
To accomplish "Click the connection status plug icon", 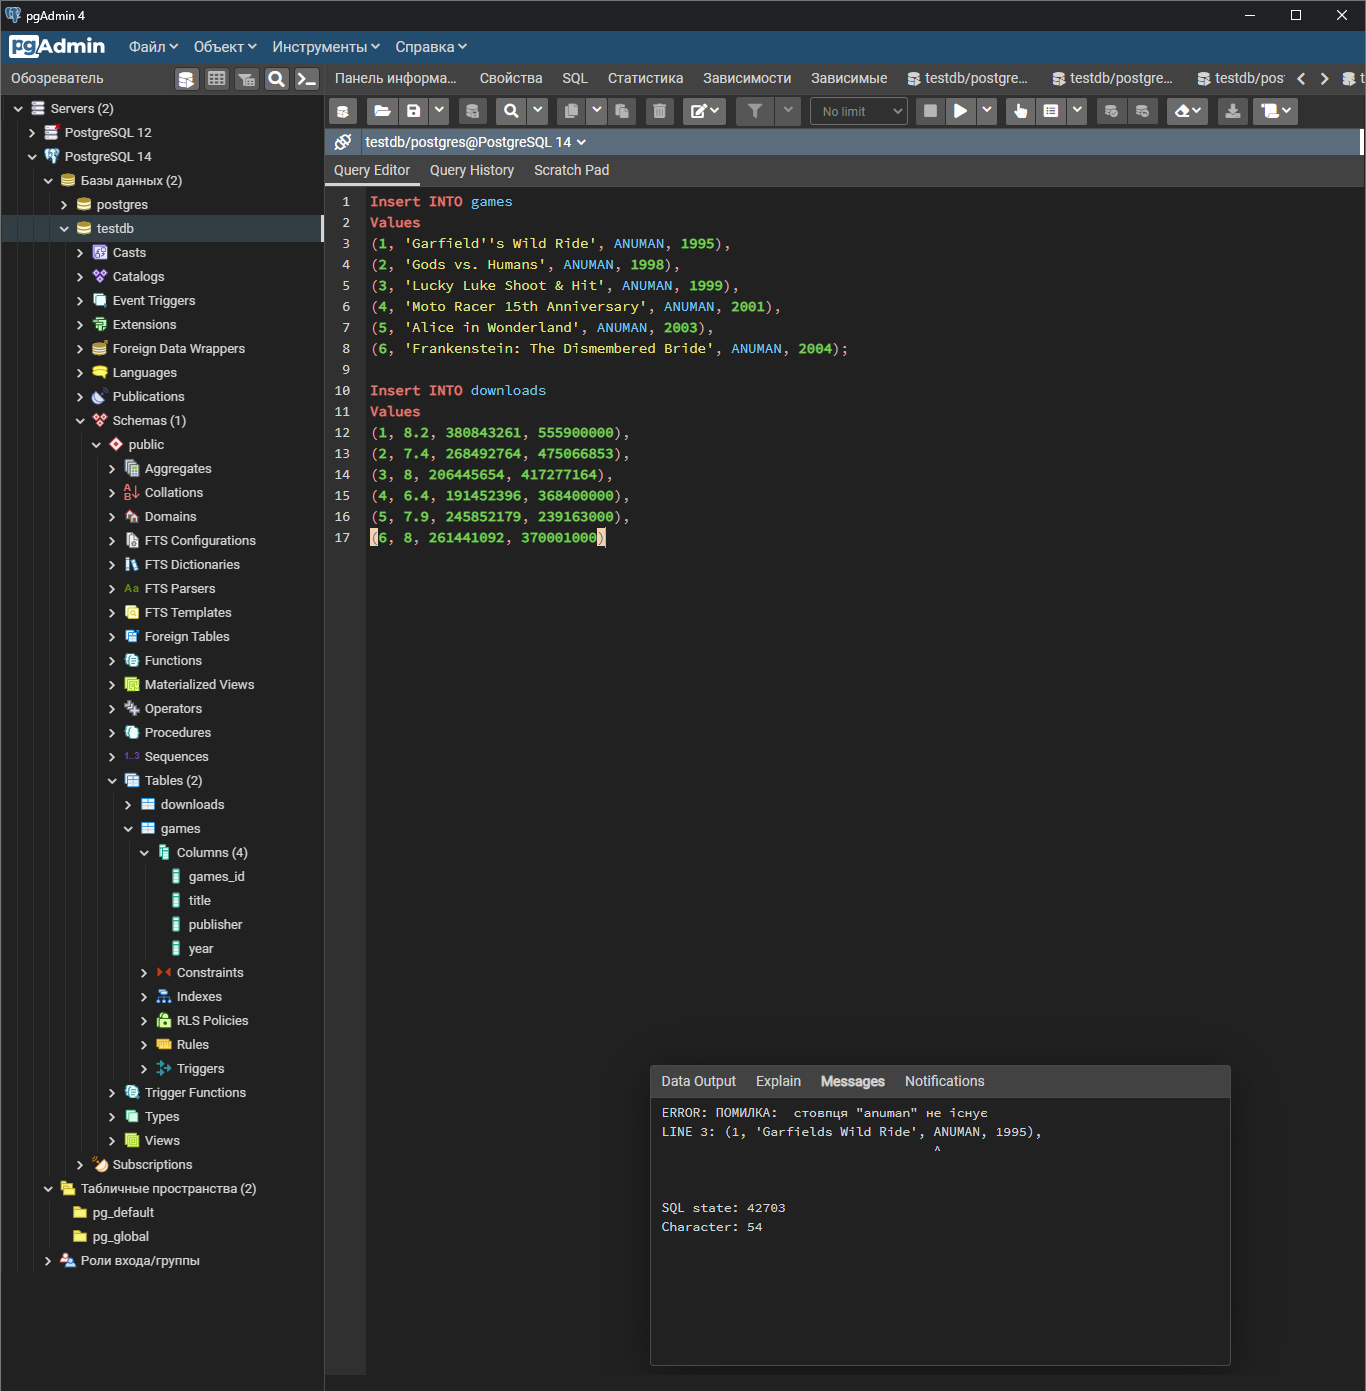I will click(x=343, y=142).
